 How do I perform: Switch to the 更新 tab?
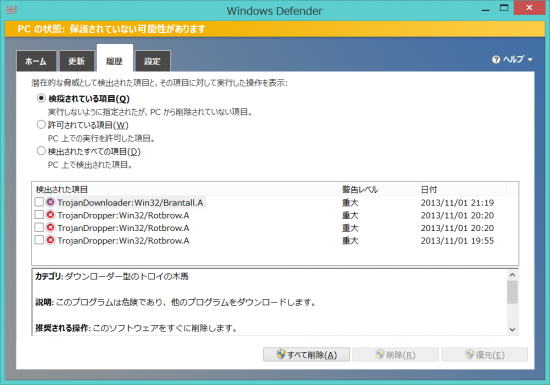point(77,61)
